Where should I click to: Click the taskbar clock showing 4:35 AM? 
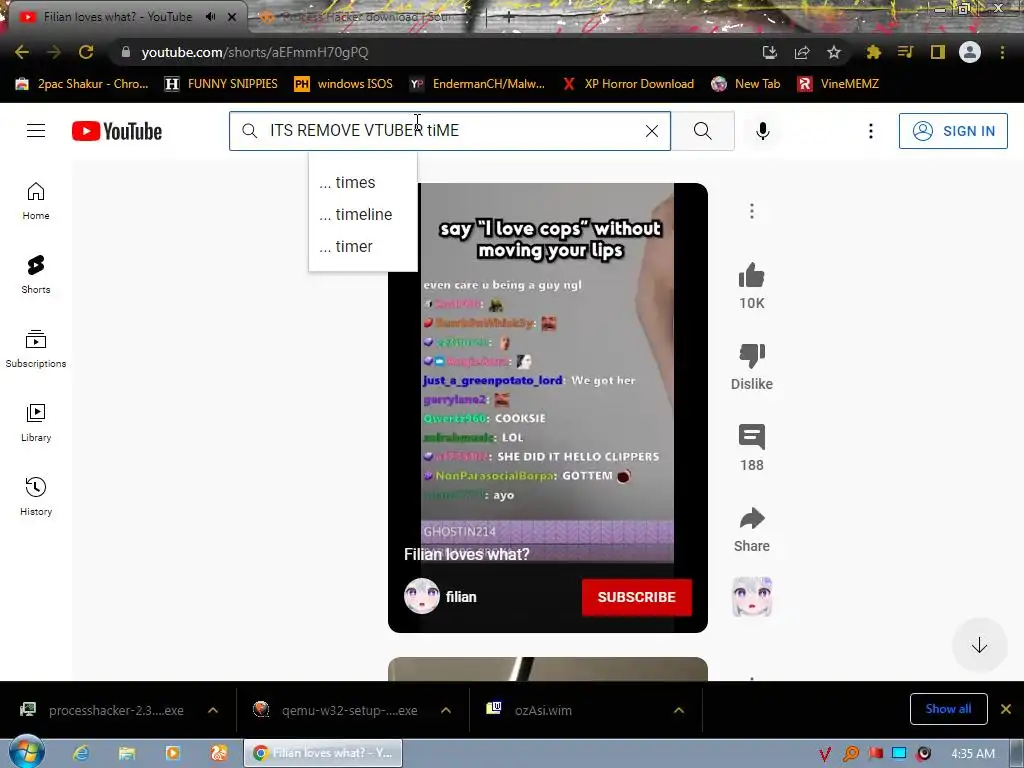972,754
